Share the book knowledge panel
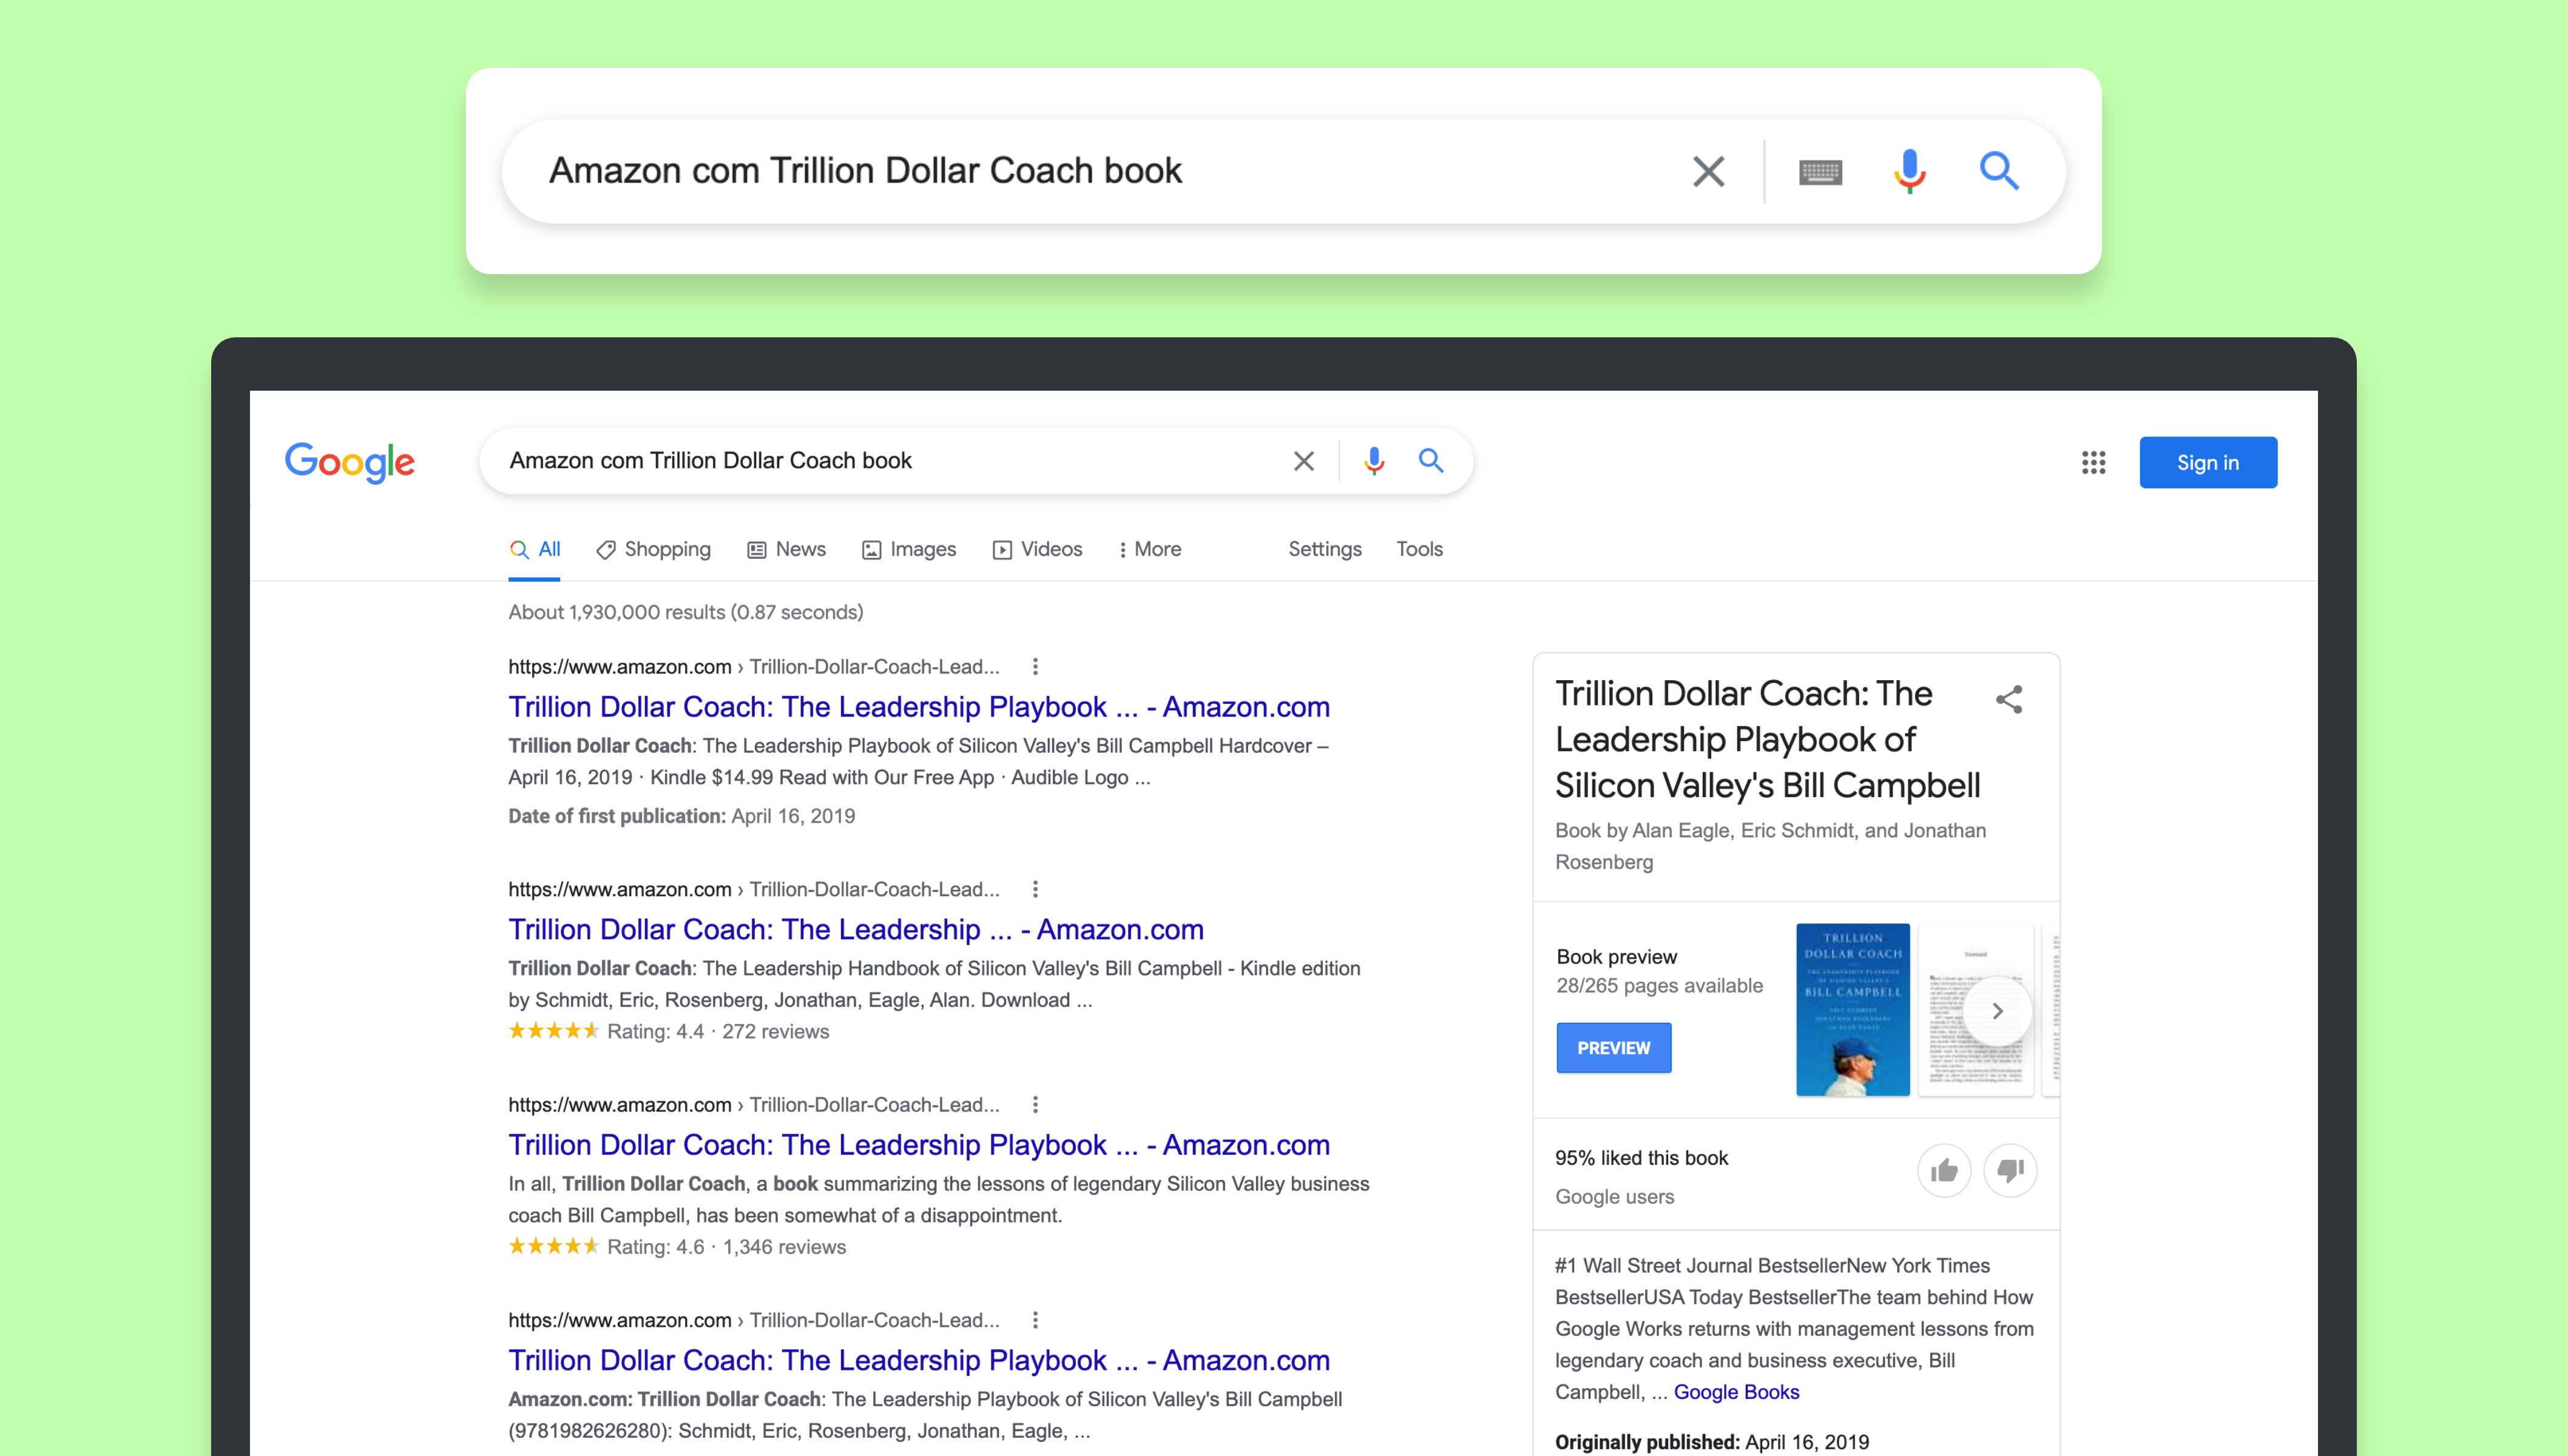 2008,699
